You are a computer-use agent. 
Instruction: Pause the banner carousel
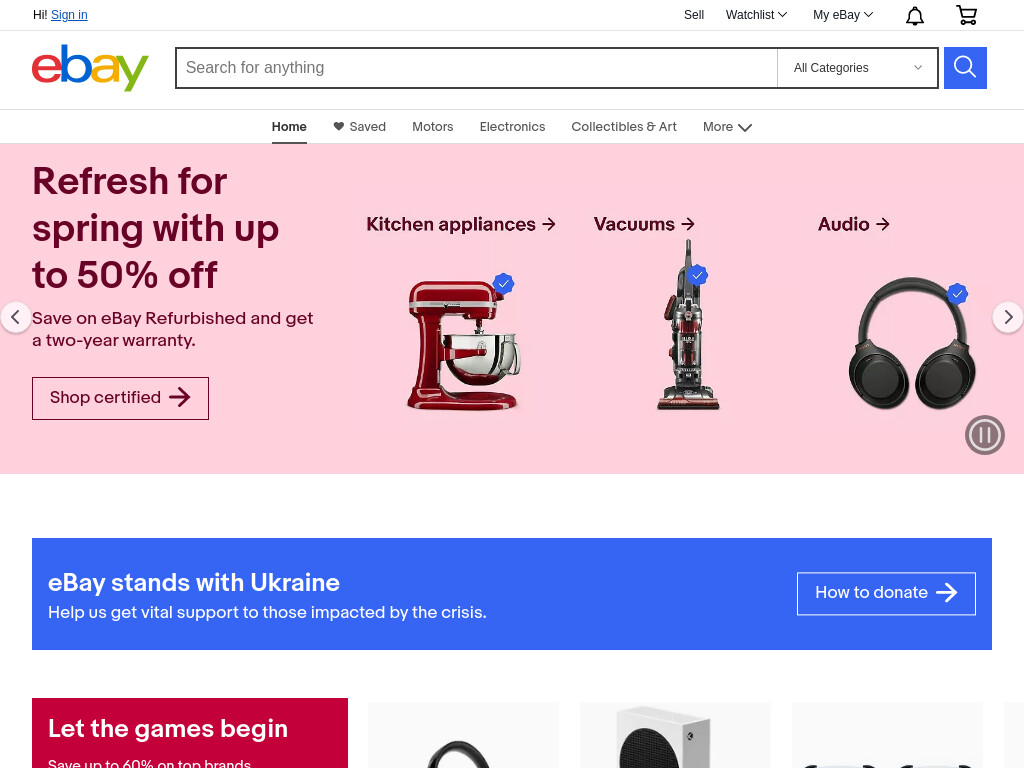click(984, 435)
